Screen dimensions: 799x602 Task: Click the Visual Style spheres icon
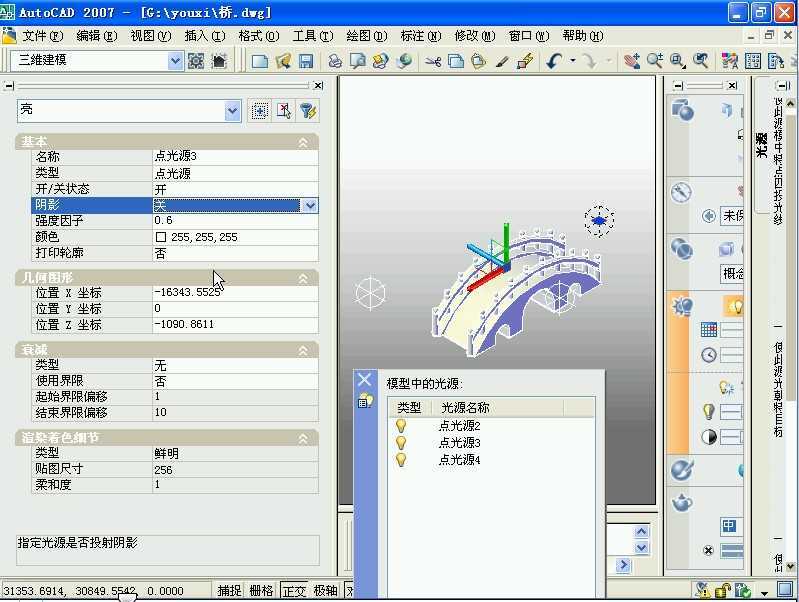coord(681,249)
